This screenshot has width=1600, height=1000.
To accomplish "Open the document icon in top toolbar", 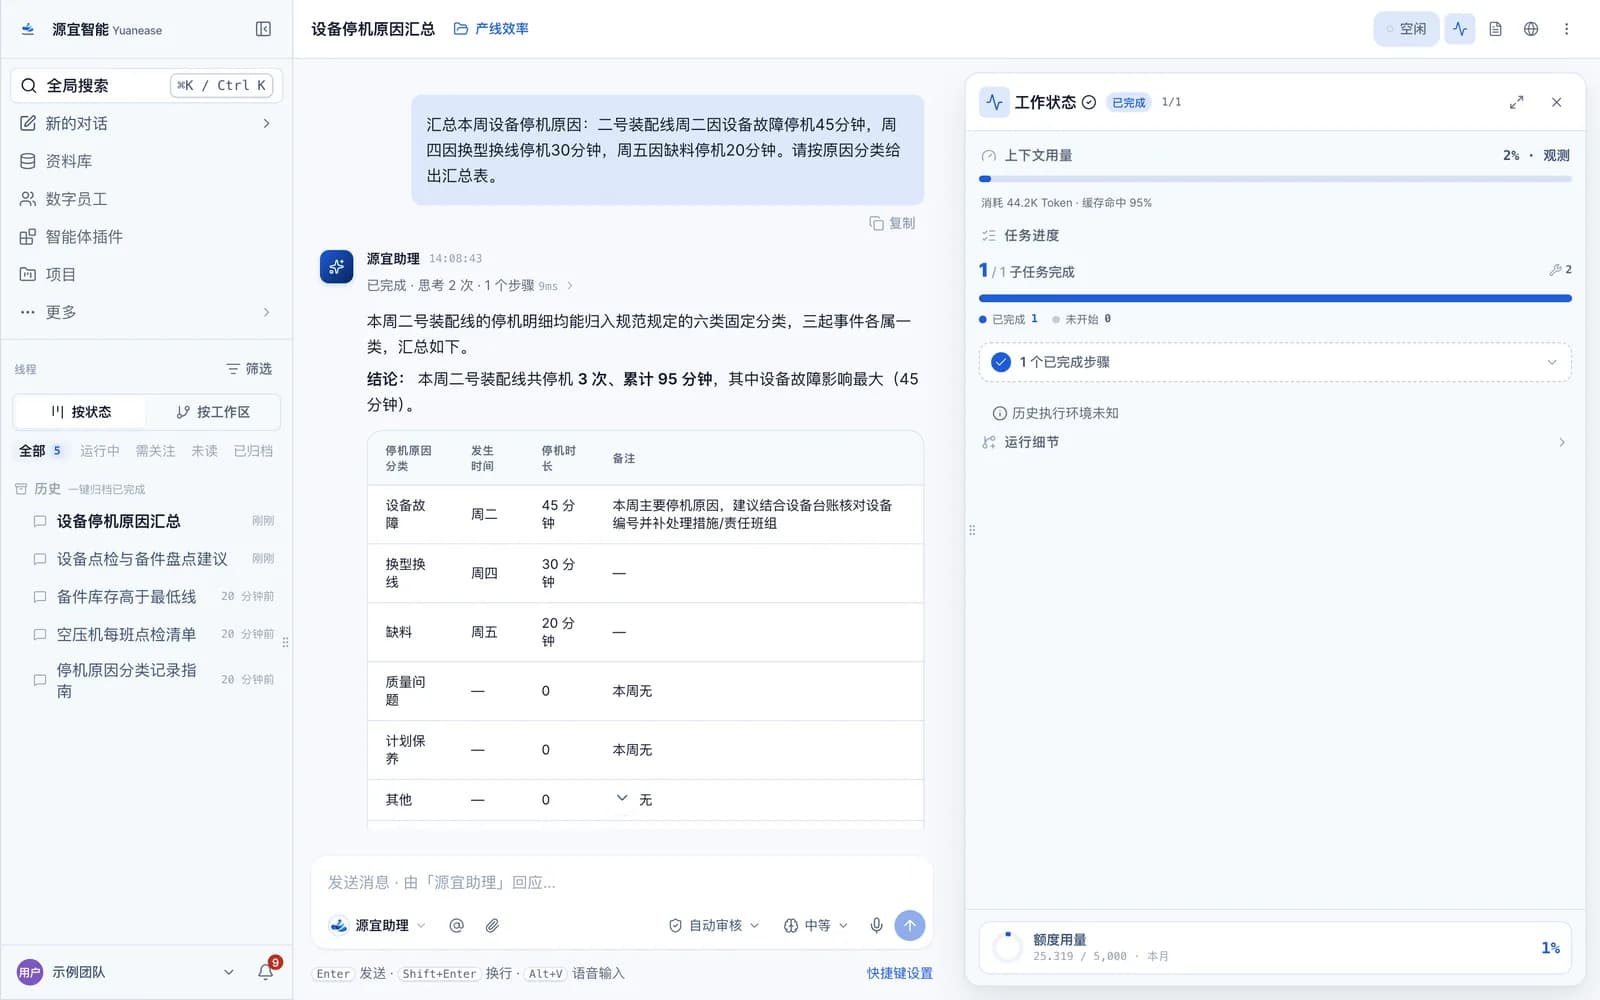I will [1495, 29].
